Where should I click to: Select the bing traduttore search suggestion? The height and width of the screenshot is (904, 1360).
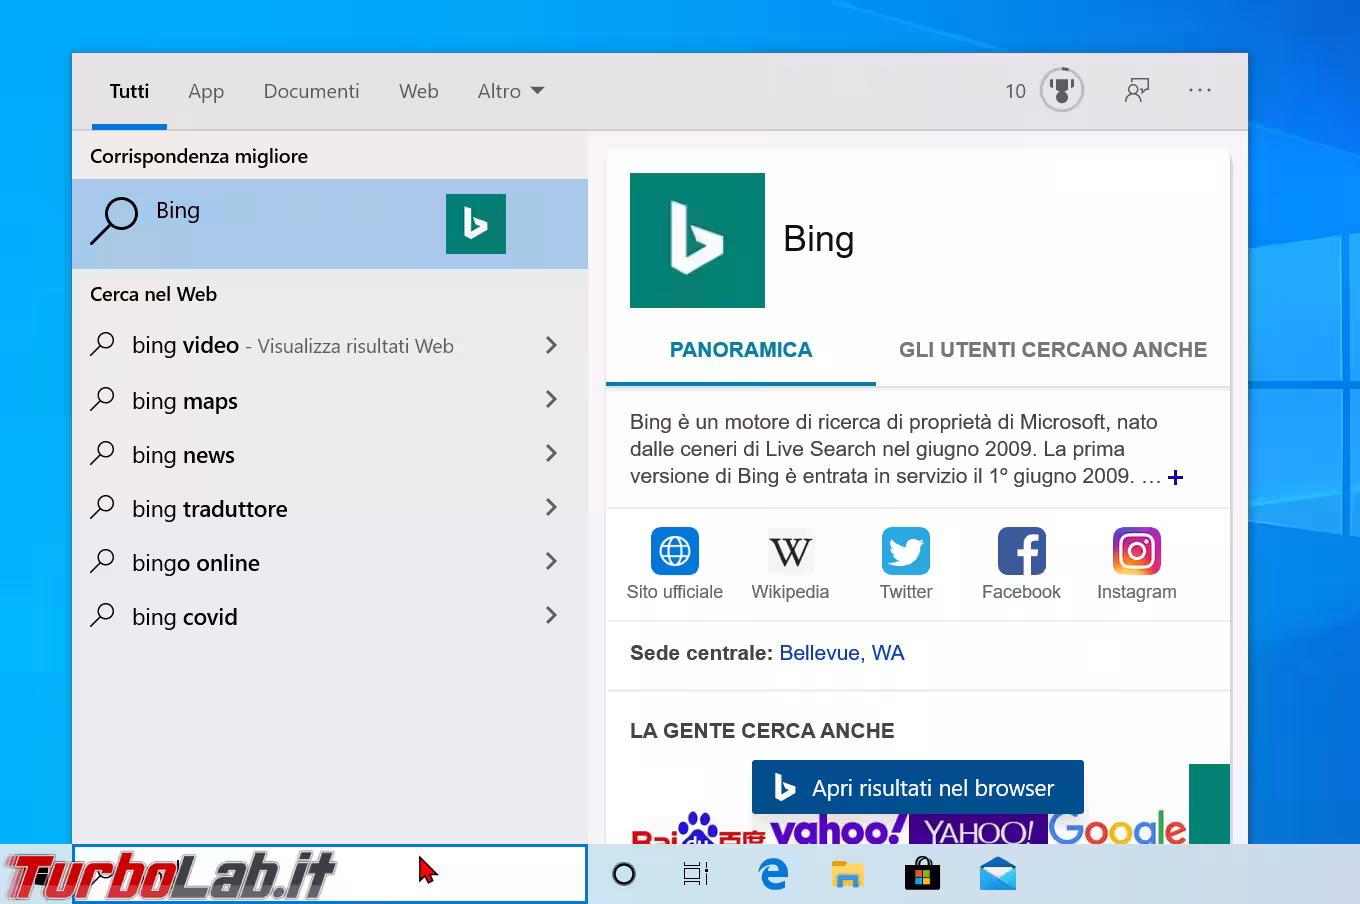point(209,508)
